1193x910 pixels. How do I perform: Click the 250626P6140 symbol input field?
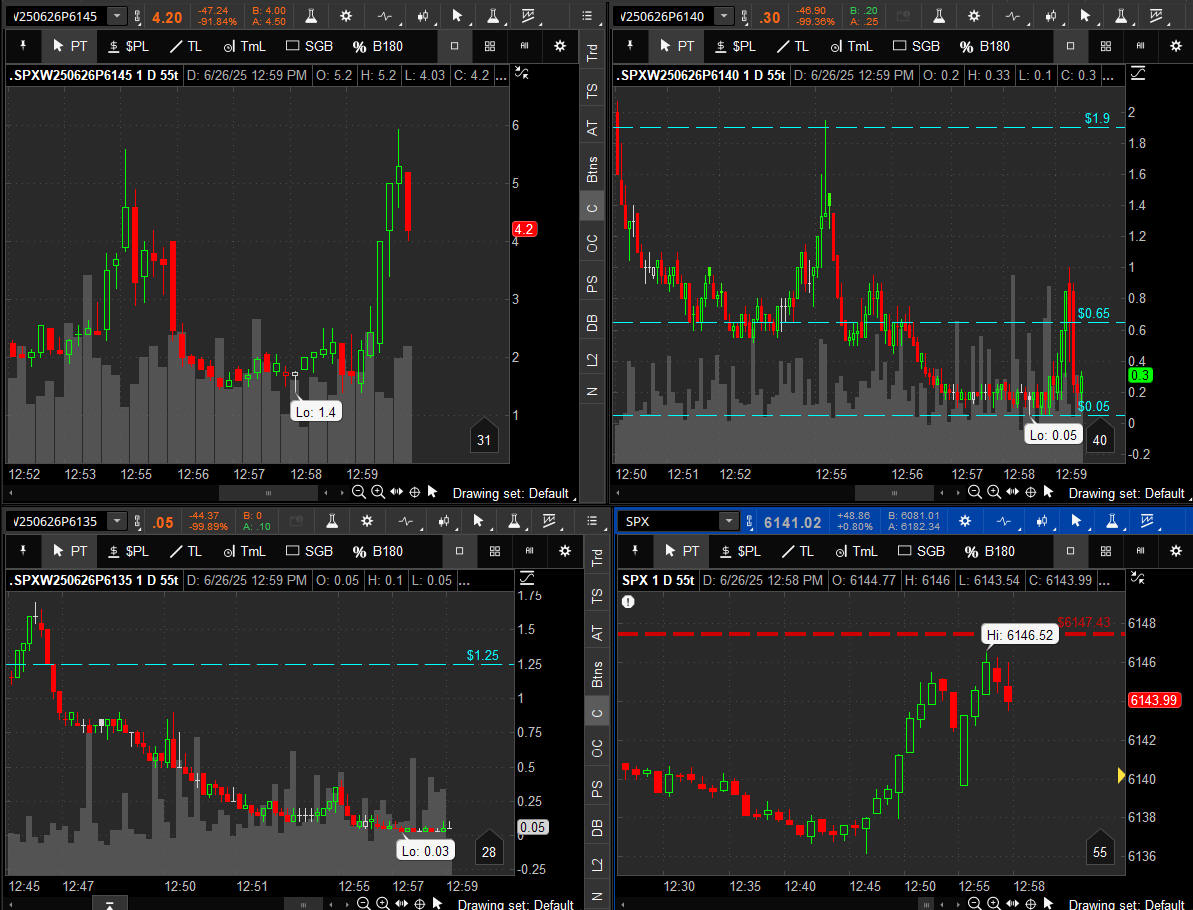[664, 16]
